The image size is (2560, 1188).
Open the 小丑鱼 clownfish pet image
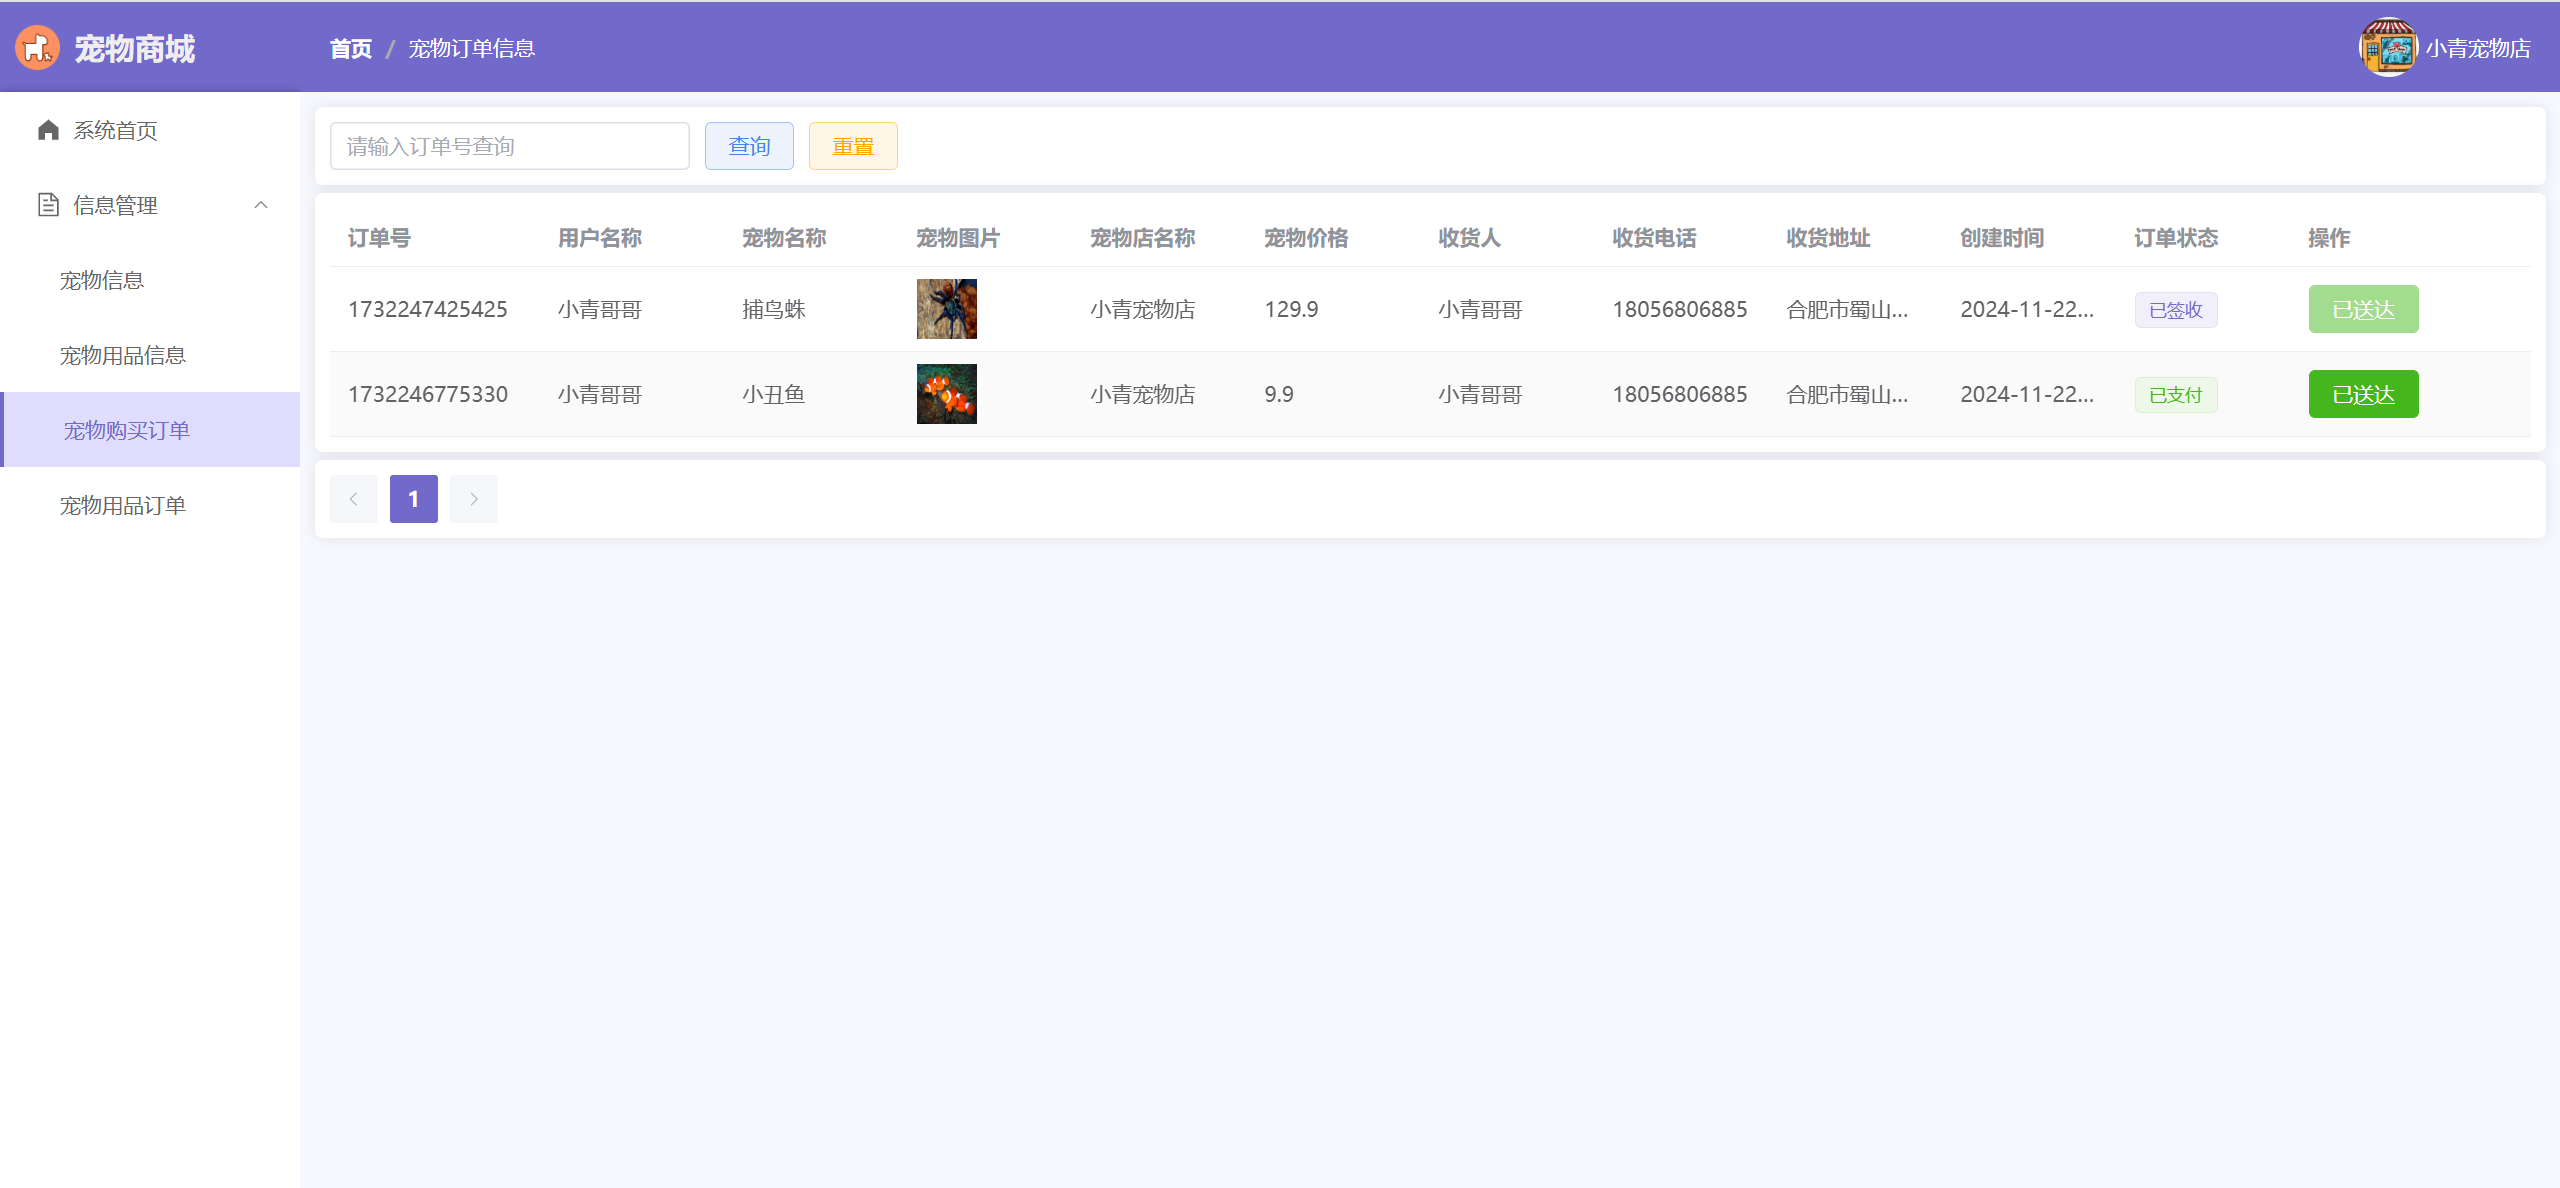tap(946, 394)
